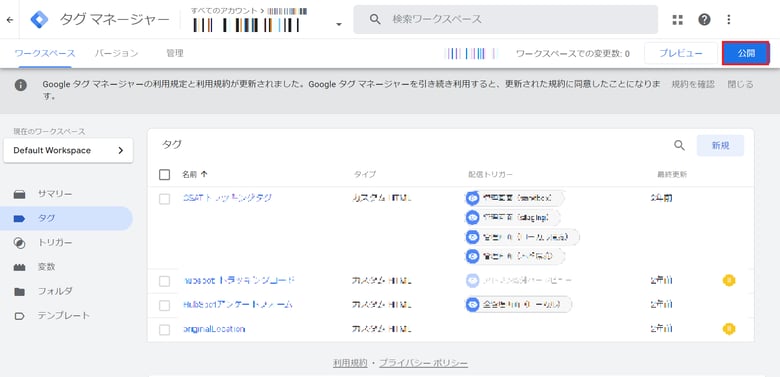This screenshot has width=780, height=377.
Task: Switch to the 管理 tab
Action: [175, 53]
